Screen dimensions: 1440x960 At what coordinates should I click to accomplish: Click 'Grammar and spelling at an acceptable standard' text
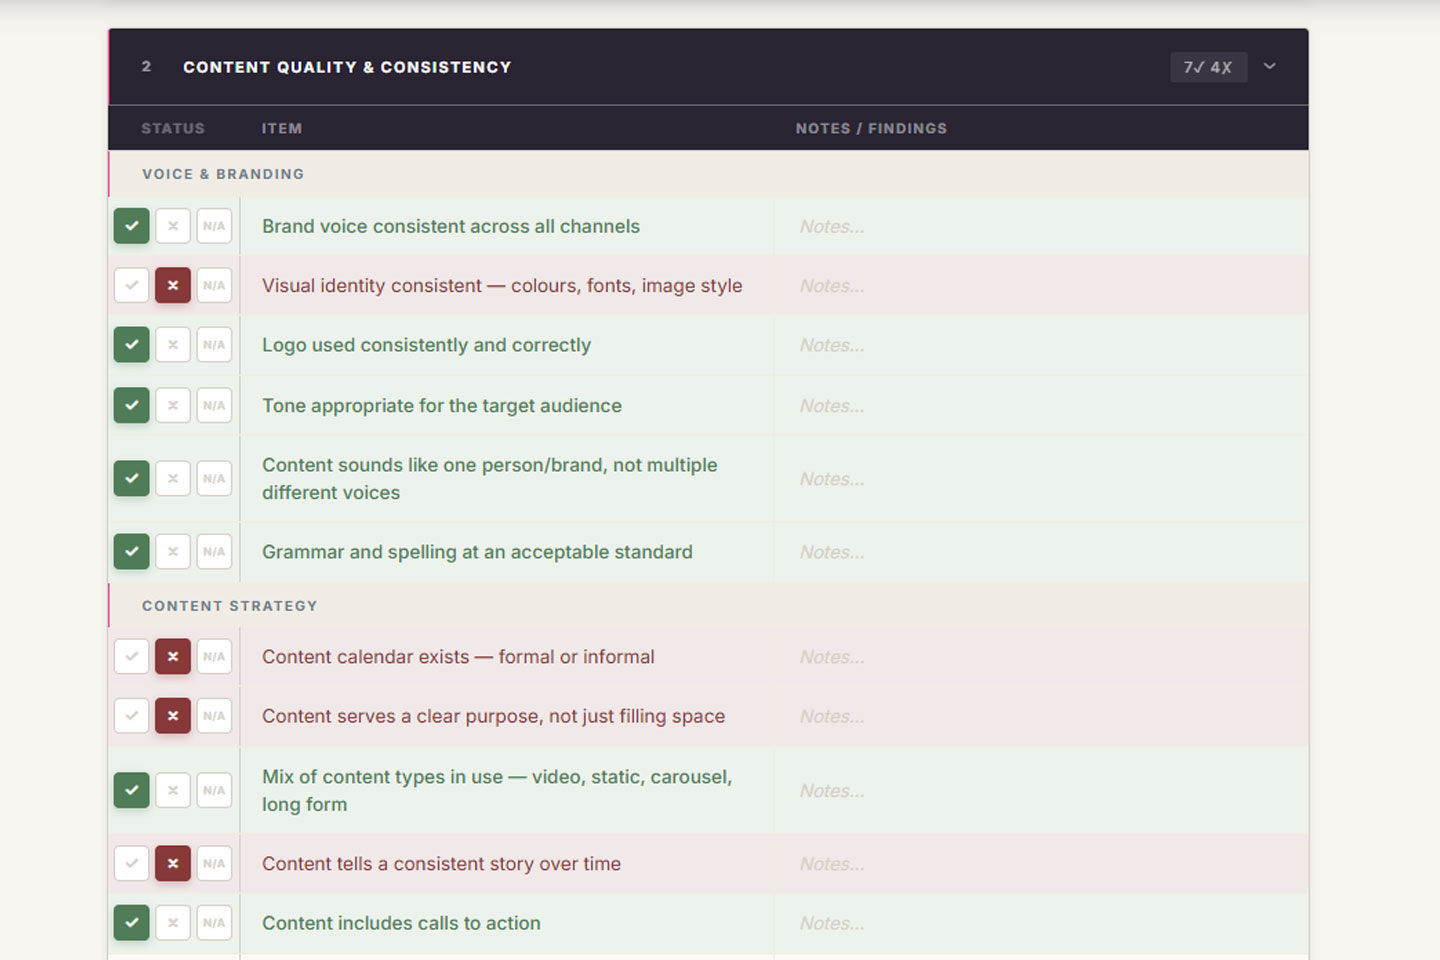[477, 552]
